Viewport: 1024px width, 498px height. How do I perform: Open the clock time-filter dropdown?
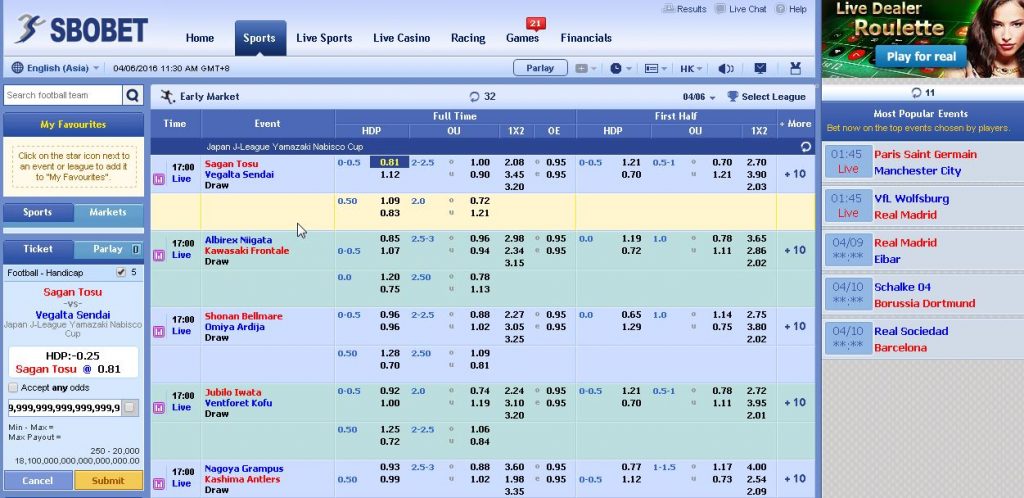pos(620,69)
